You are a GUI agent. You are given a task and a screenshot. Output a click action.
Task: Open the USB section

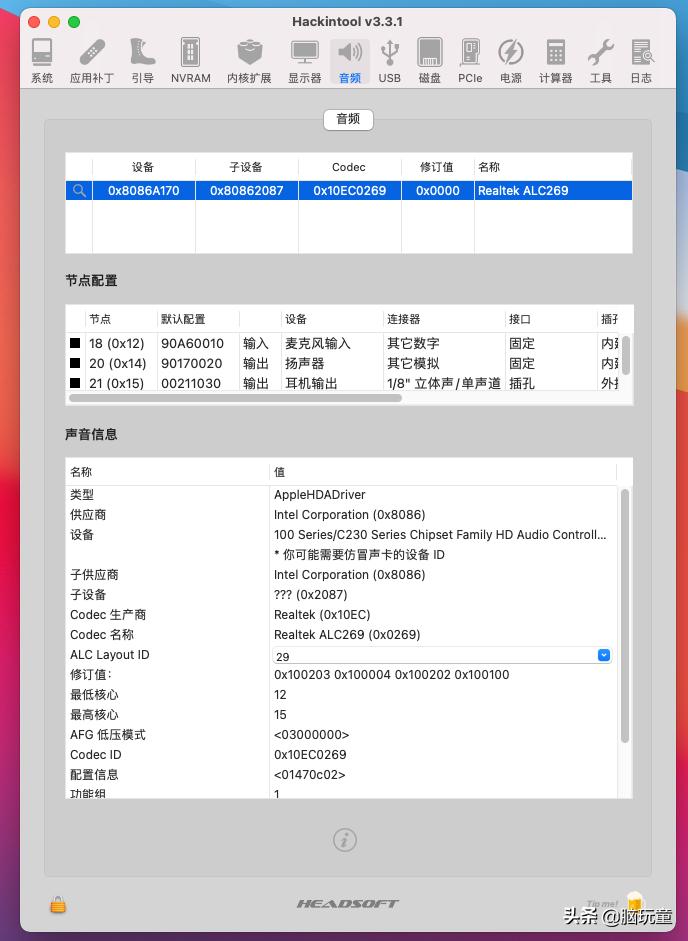click(390, 61)
